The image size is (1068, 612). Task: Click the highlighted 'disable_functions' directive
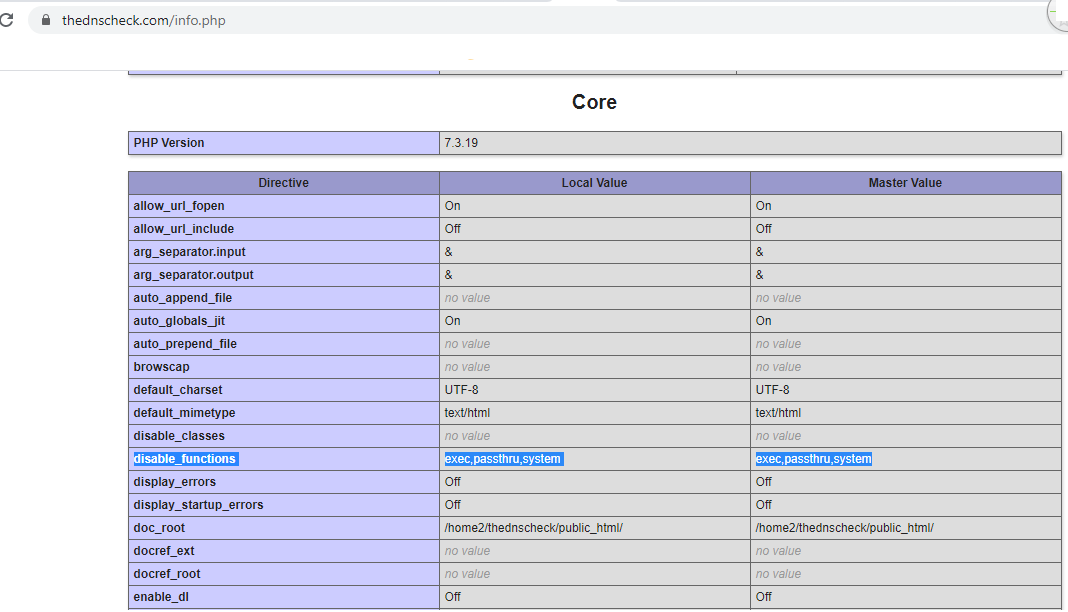[185, 460]
